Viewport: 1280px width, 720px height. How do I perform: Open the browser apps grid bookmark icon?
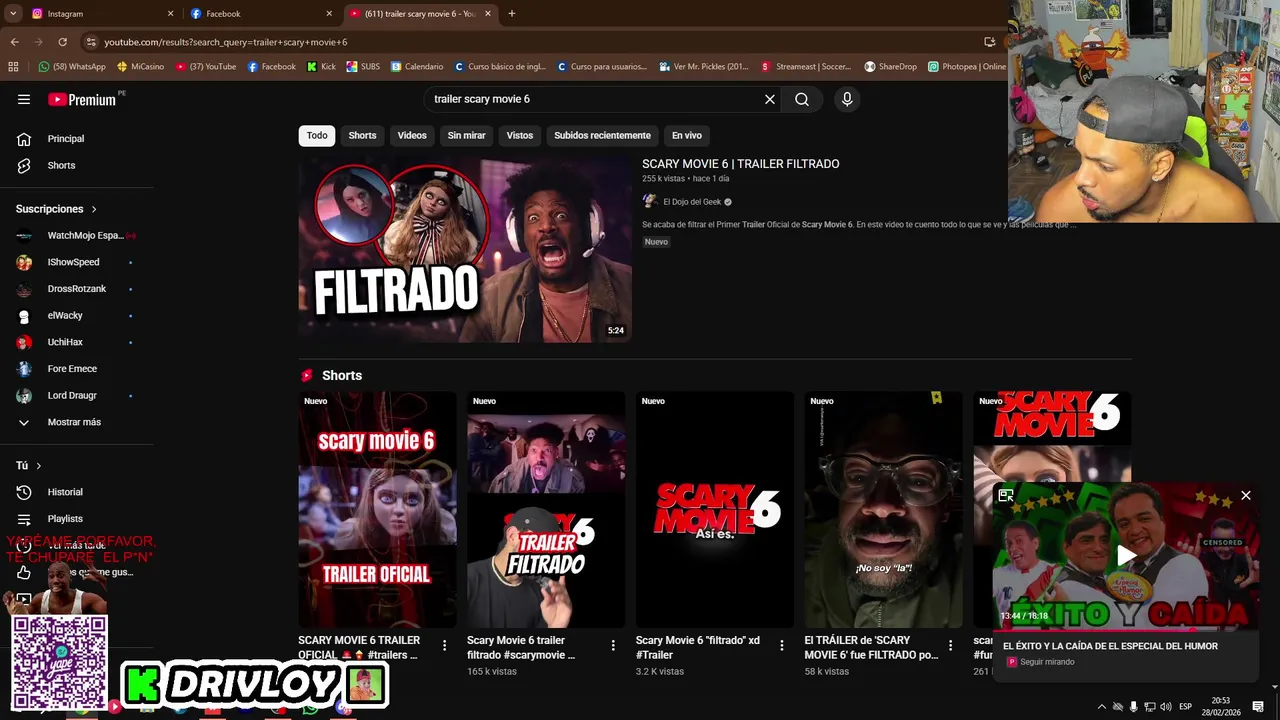(x=13, y=67)
